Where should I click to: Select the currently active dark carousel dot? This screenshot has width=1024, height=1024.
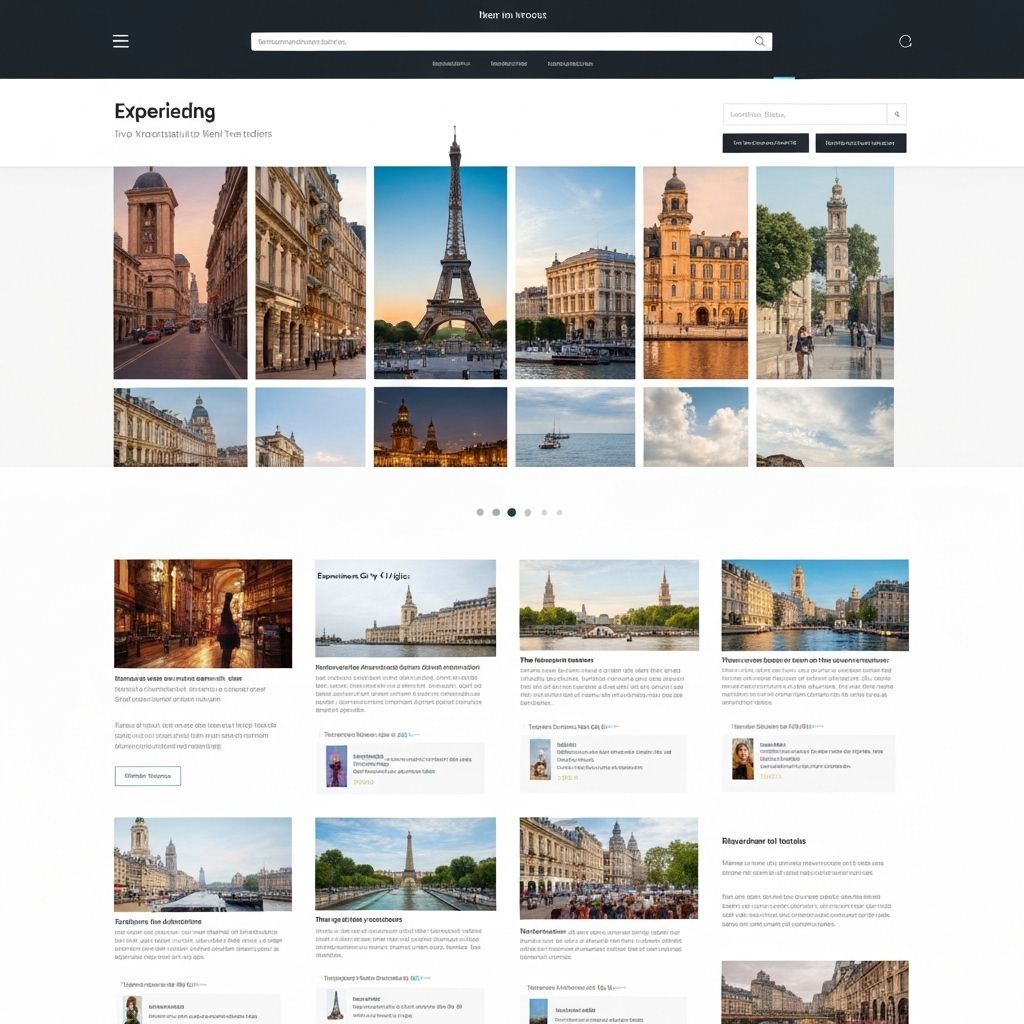[512, 511]
